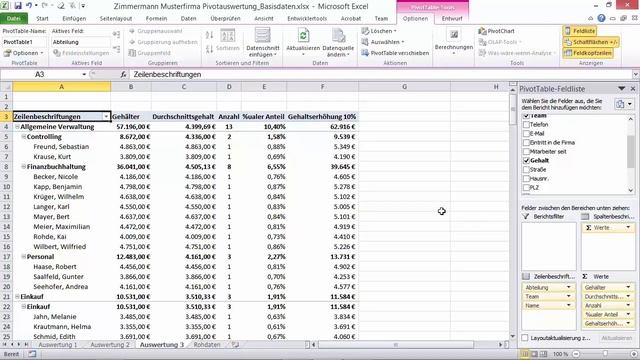The image size is (640, 360).
Task: Open Gehälter value field dropdown
Action: click(628, 287)
